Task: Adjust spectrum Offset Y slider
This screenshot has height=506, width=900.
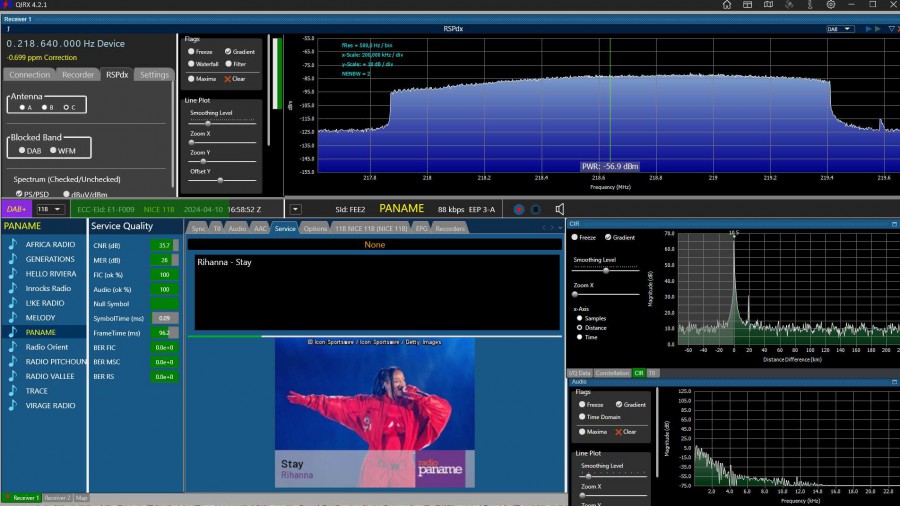Action: (x=222, y=180)
